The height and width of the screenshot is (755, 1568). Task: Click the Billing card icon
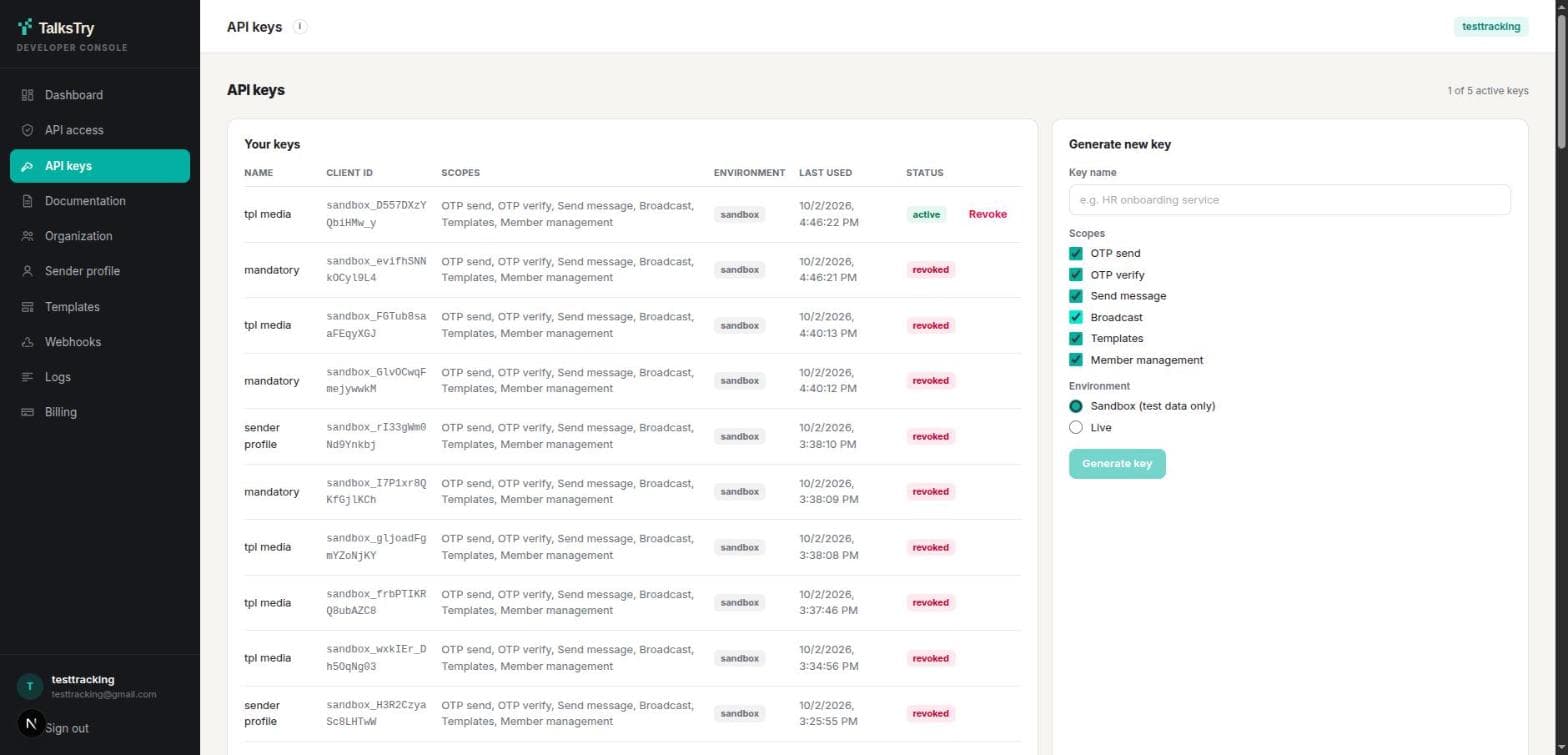[27, 412]
